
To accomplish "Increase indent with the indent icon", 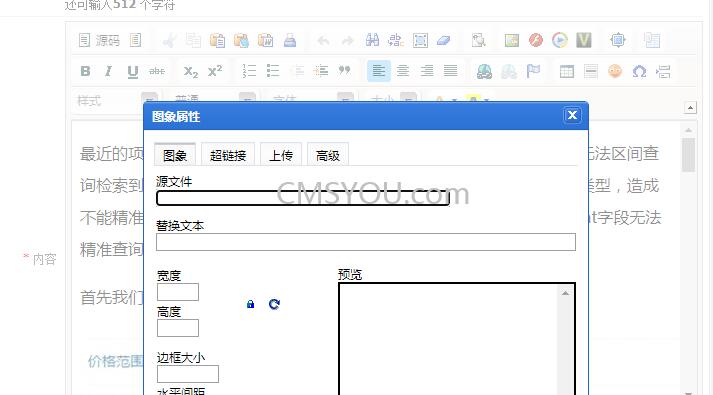I will click(321, 71).
